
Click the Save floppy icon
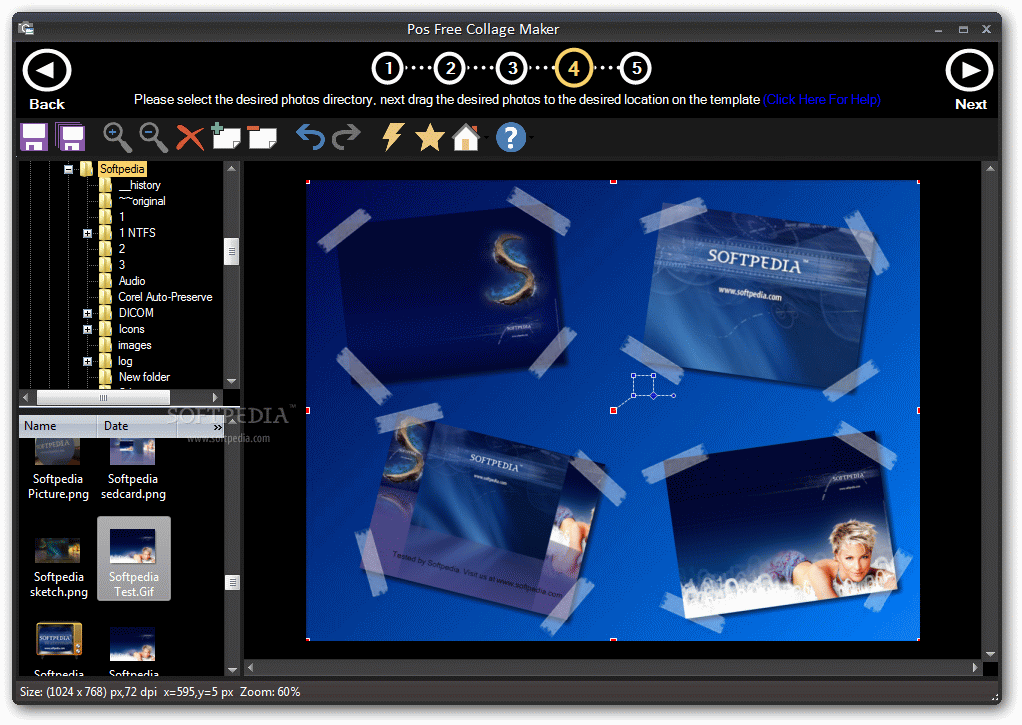pos(34,137)
